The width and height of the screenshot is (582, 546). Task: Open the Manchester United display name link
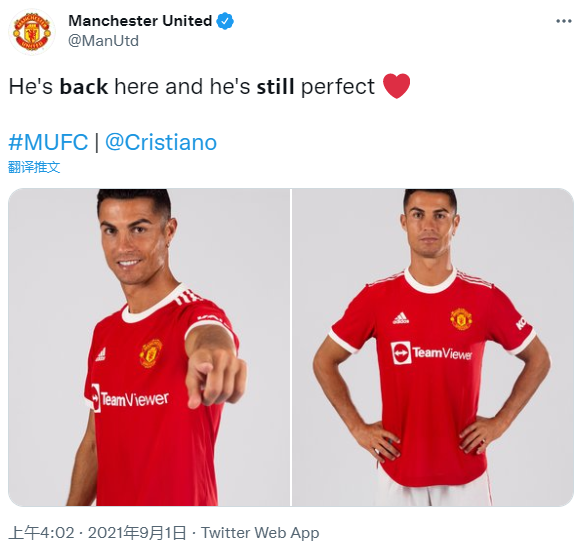[x=140, y=21]
